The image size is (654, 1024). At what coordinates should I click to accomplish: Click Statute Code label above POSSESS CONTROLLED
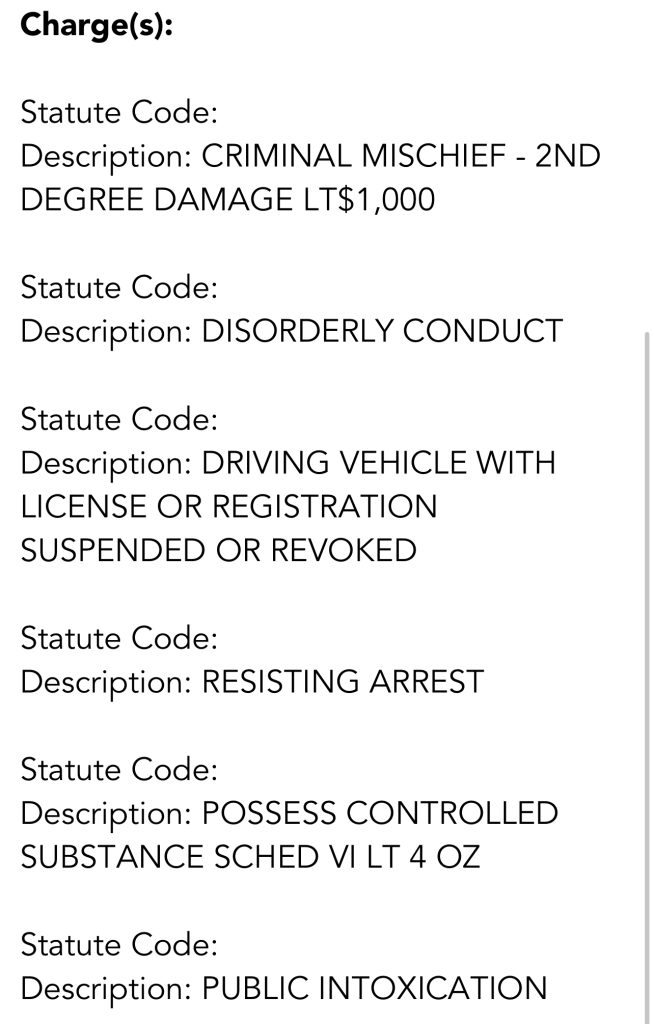(x=119, y=769)
